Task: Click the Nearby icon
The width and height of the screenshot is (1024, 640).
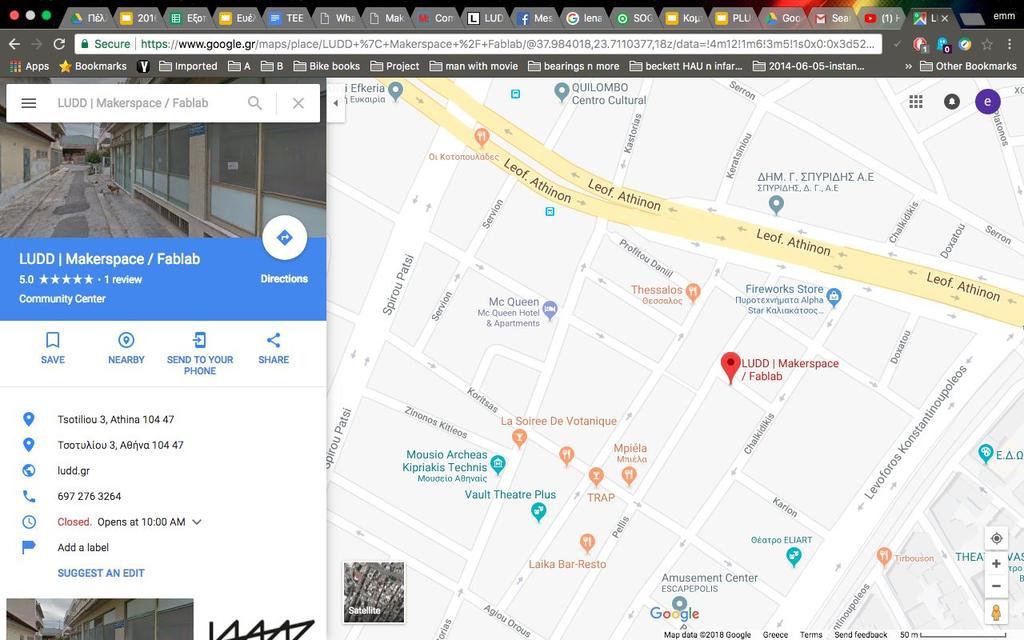Action: click(x=126, y=340)
